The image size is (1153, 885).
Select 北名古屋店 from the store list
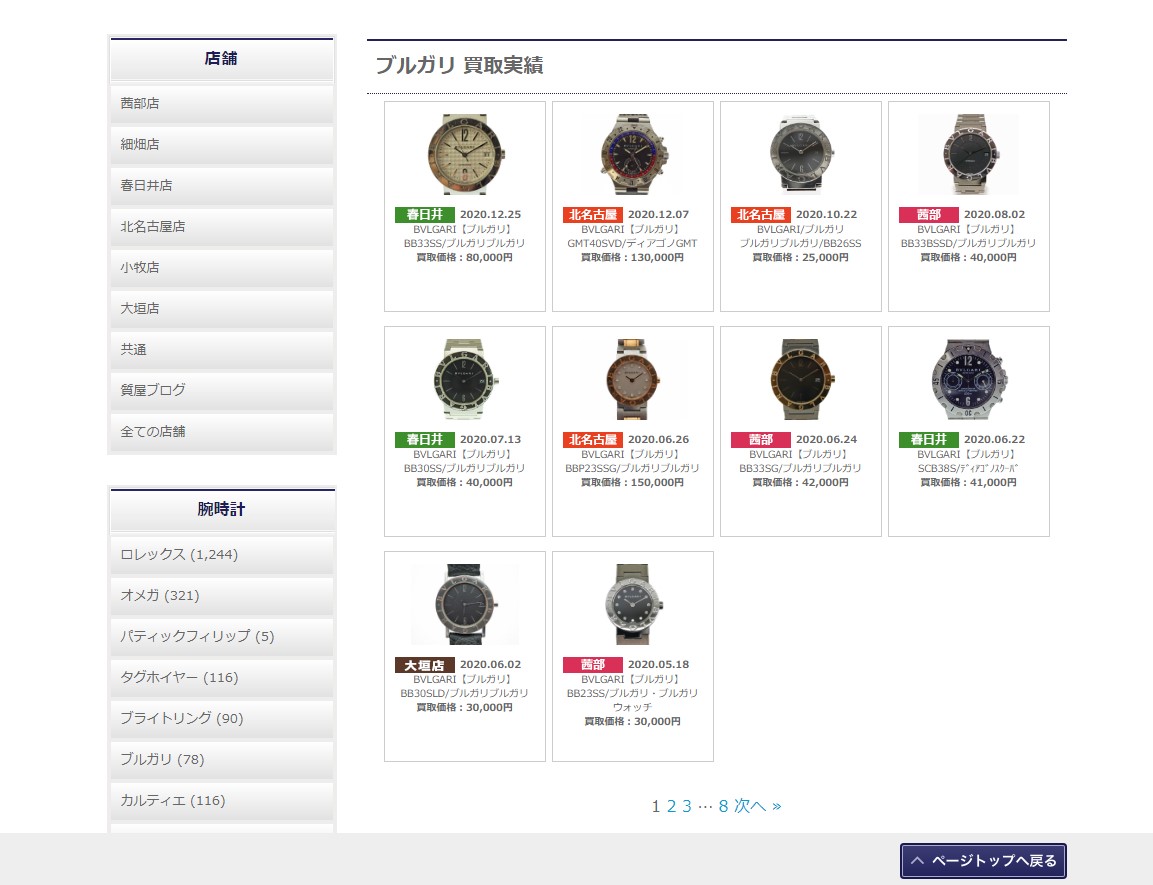pyautogui.click(x=221, y=226)
